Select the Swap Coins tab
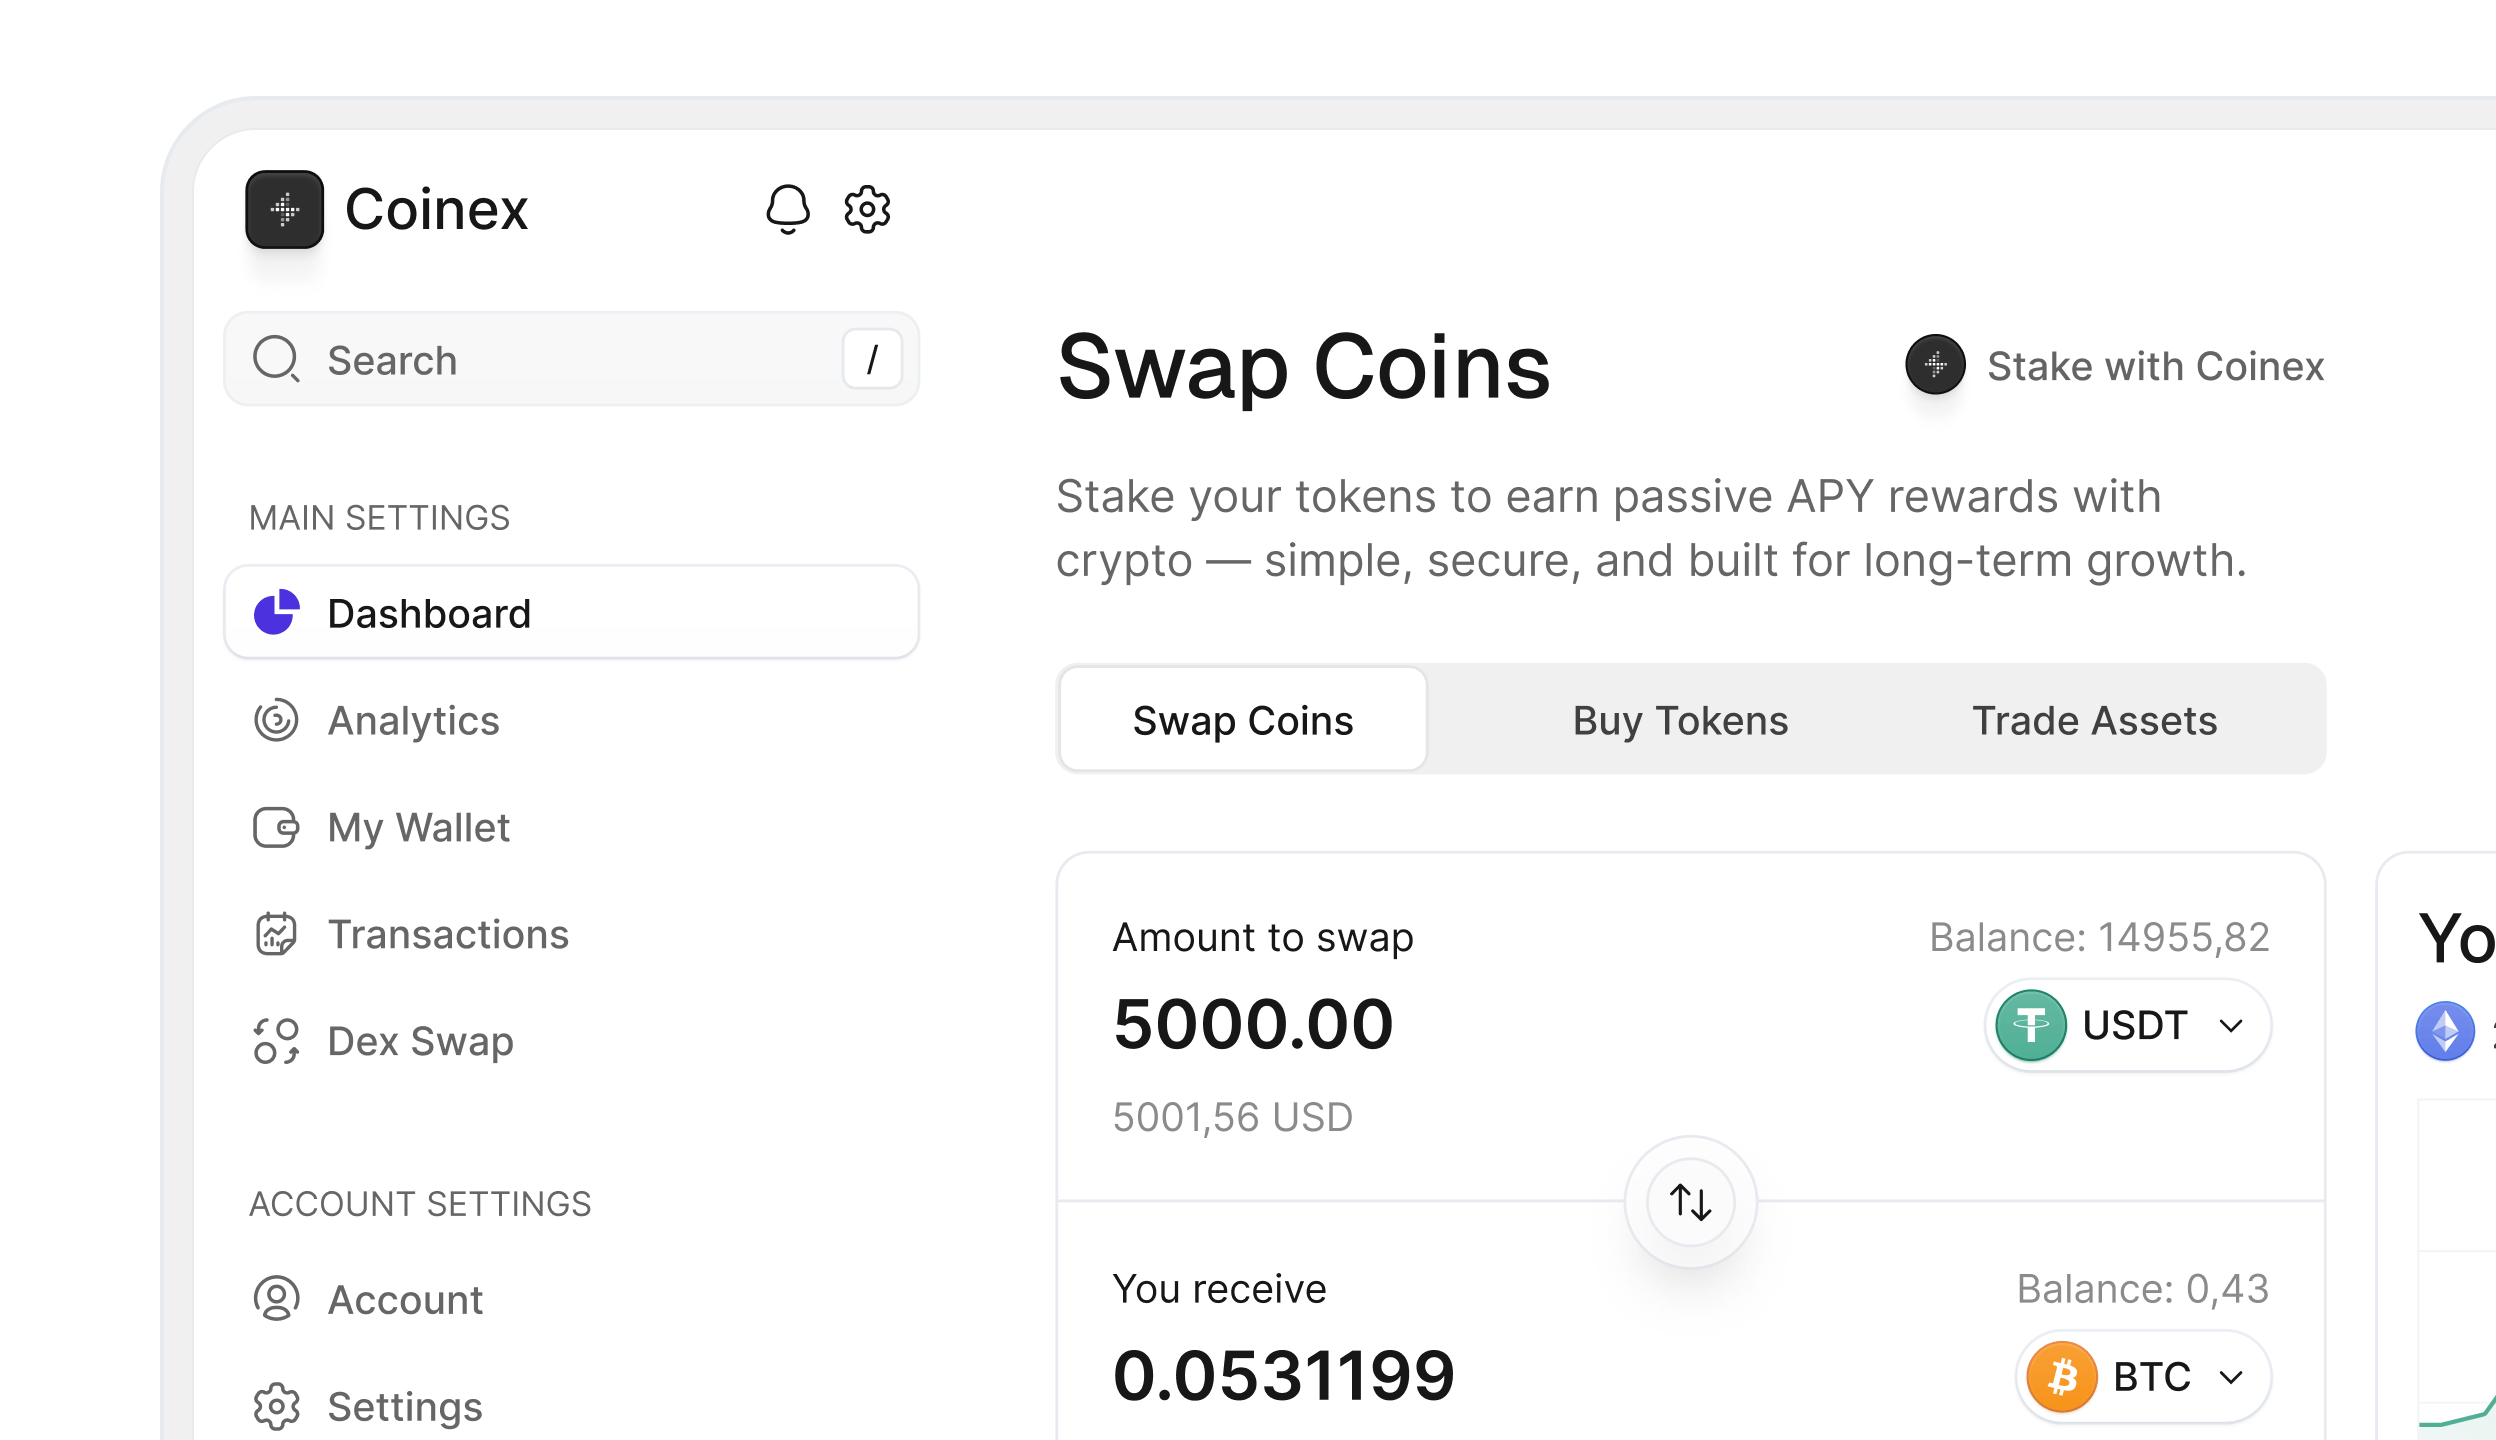This screenshot has width=2496, height=1440. pyautogui.click(x=1243, y=720)
